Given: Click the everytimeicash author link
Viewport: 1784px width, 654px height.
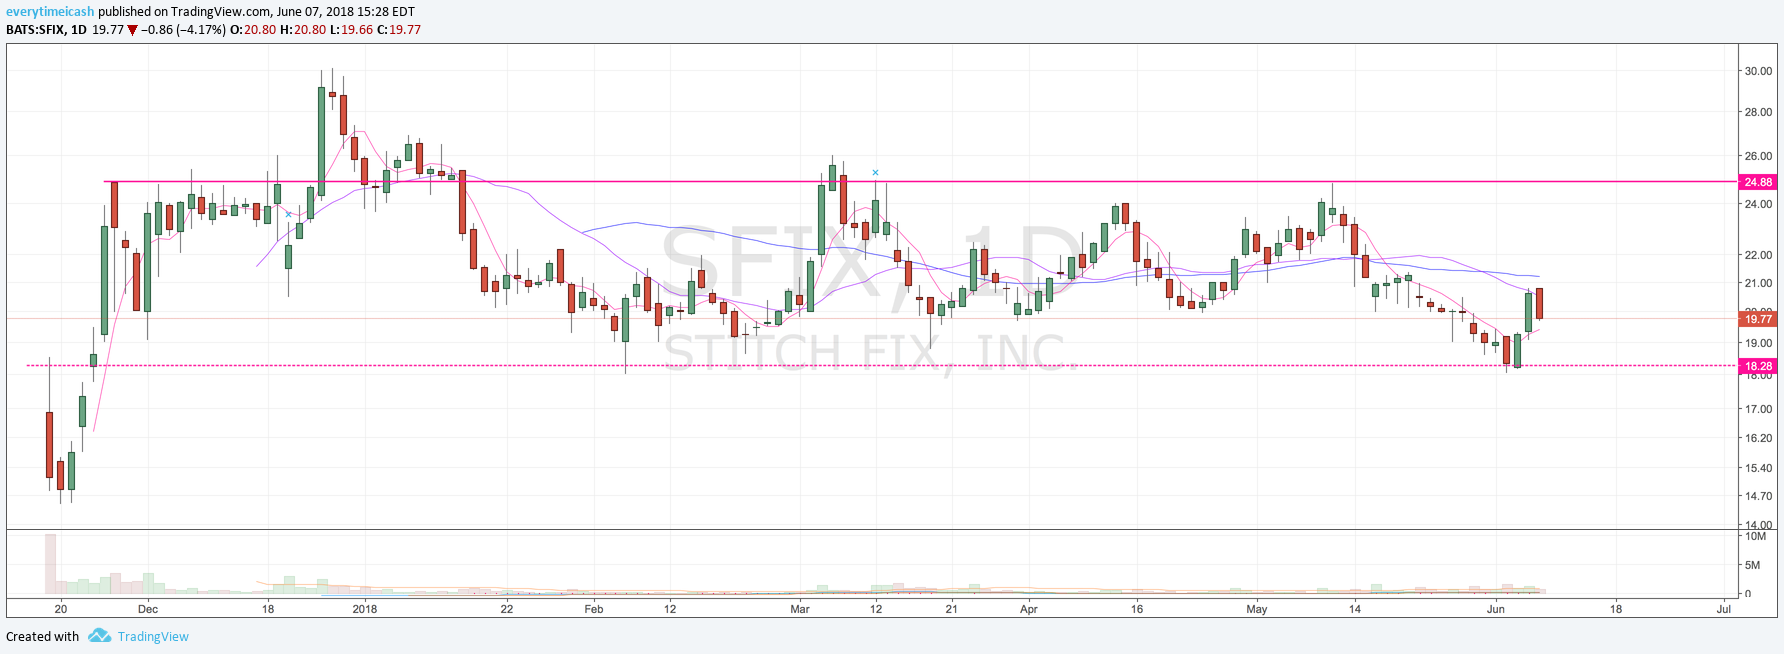Looking at the screenshot, I should click(50, 12).
